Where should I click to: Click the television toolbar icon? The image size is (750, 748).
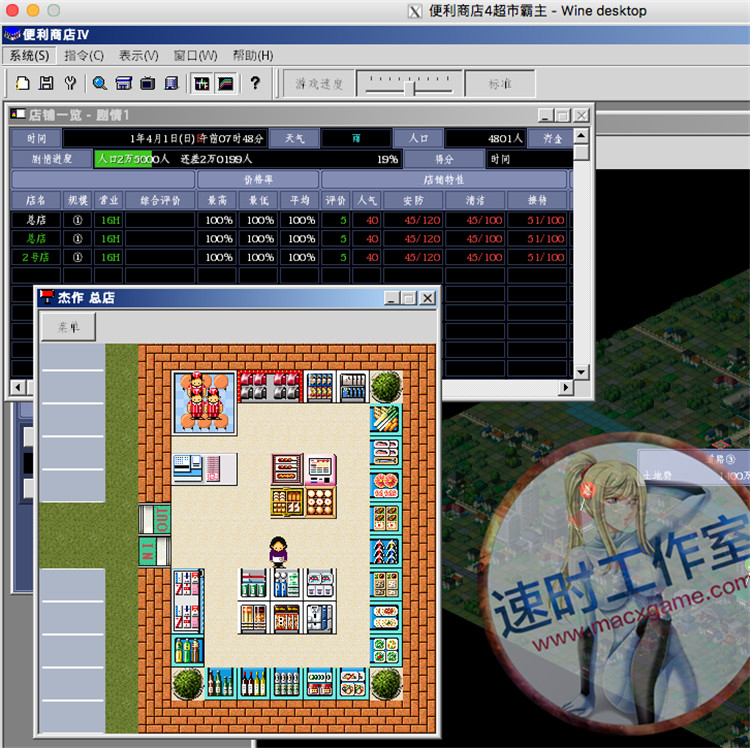pyautogui.click(x=147, y=84)
